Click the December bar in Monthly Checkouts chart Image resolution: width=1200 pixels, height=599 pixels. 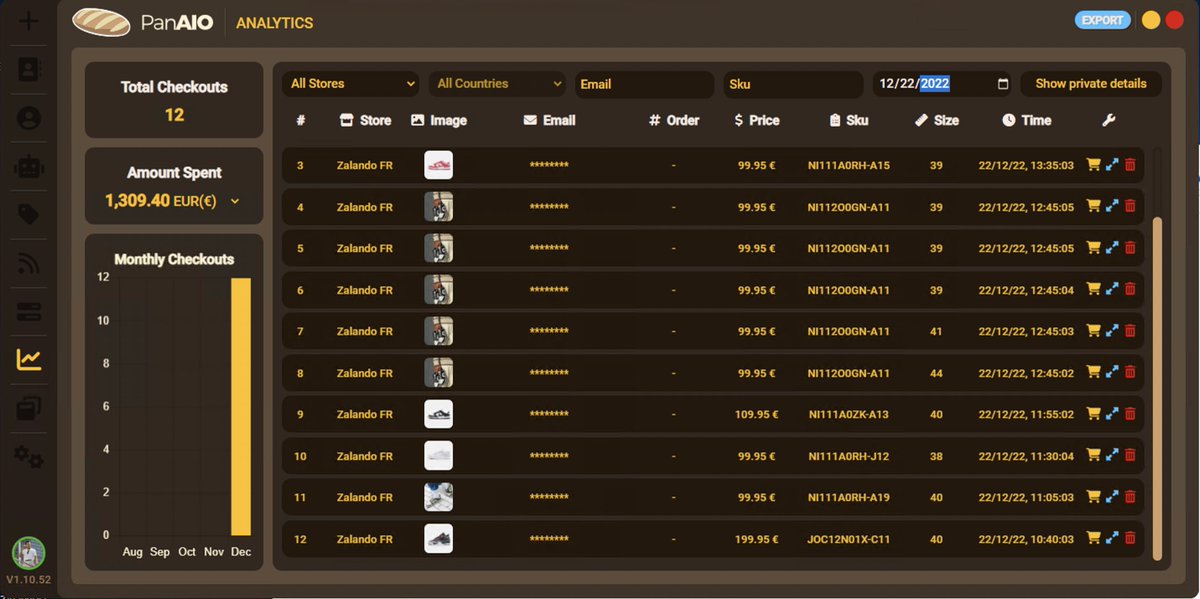click(241, 406)
